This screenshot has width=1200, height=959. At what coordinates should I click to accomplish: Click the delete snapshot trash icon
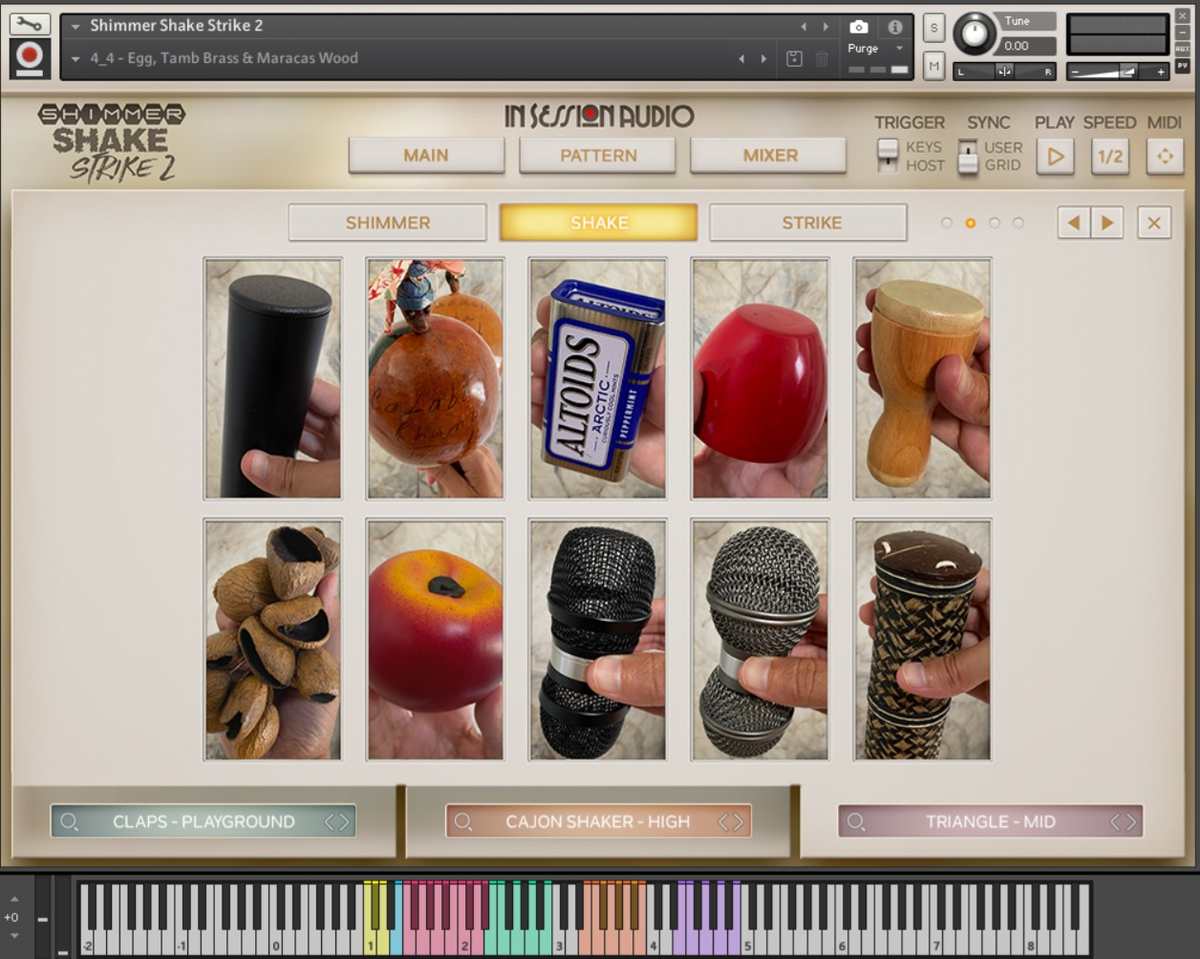click(x=822, y=59)
